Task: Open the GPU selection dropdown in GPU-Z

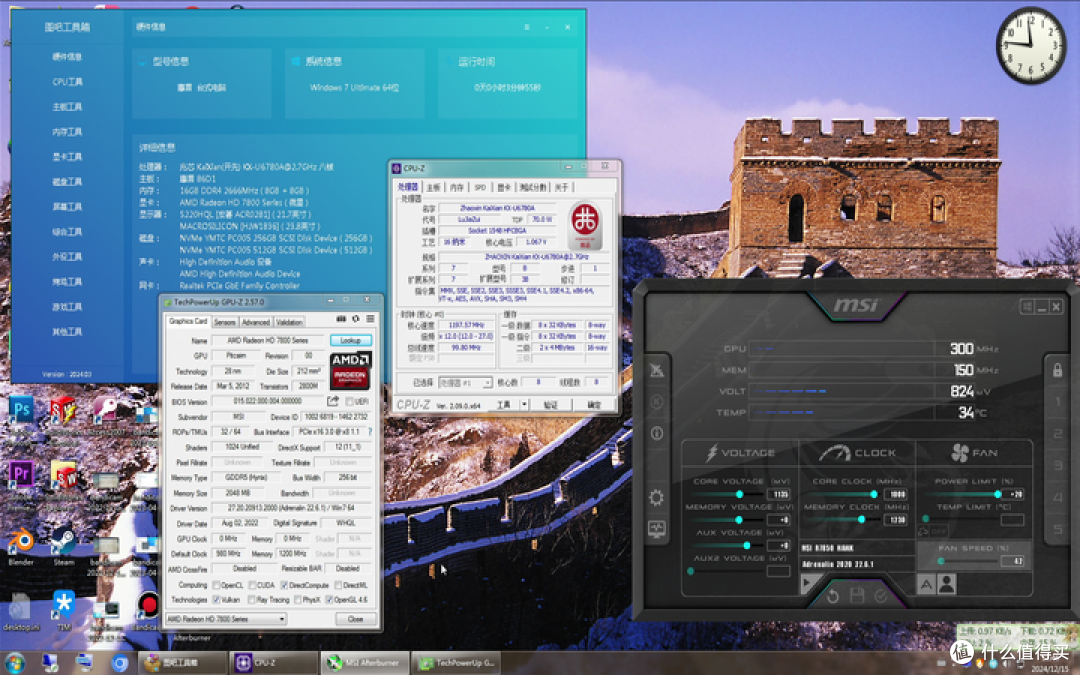Action: (x=226, y=619)
